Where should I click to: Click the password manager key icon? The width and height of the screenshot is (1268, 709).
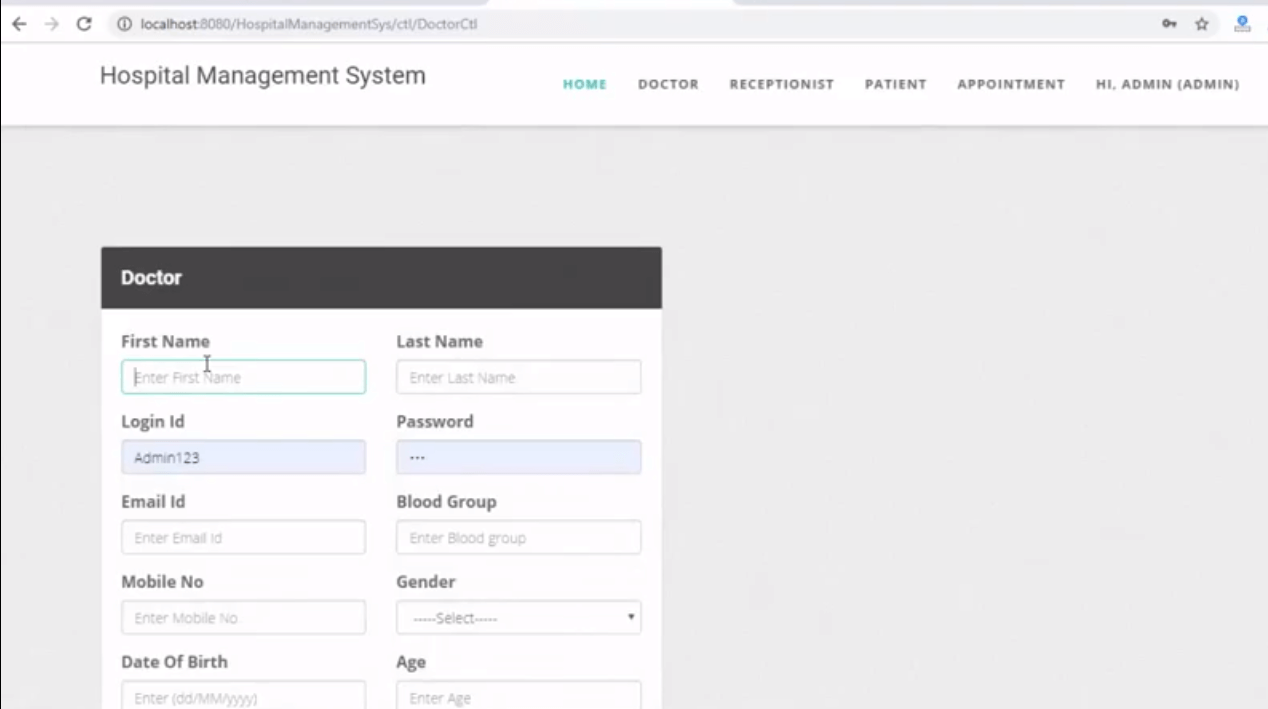pyautogui.click(x=1168, y=24)
